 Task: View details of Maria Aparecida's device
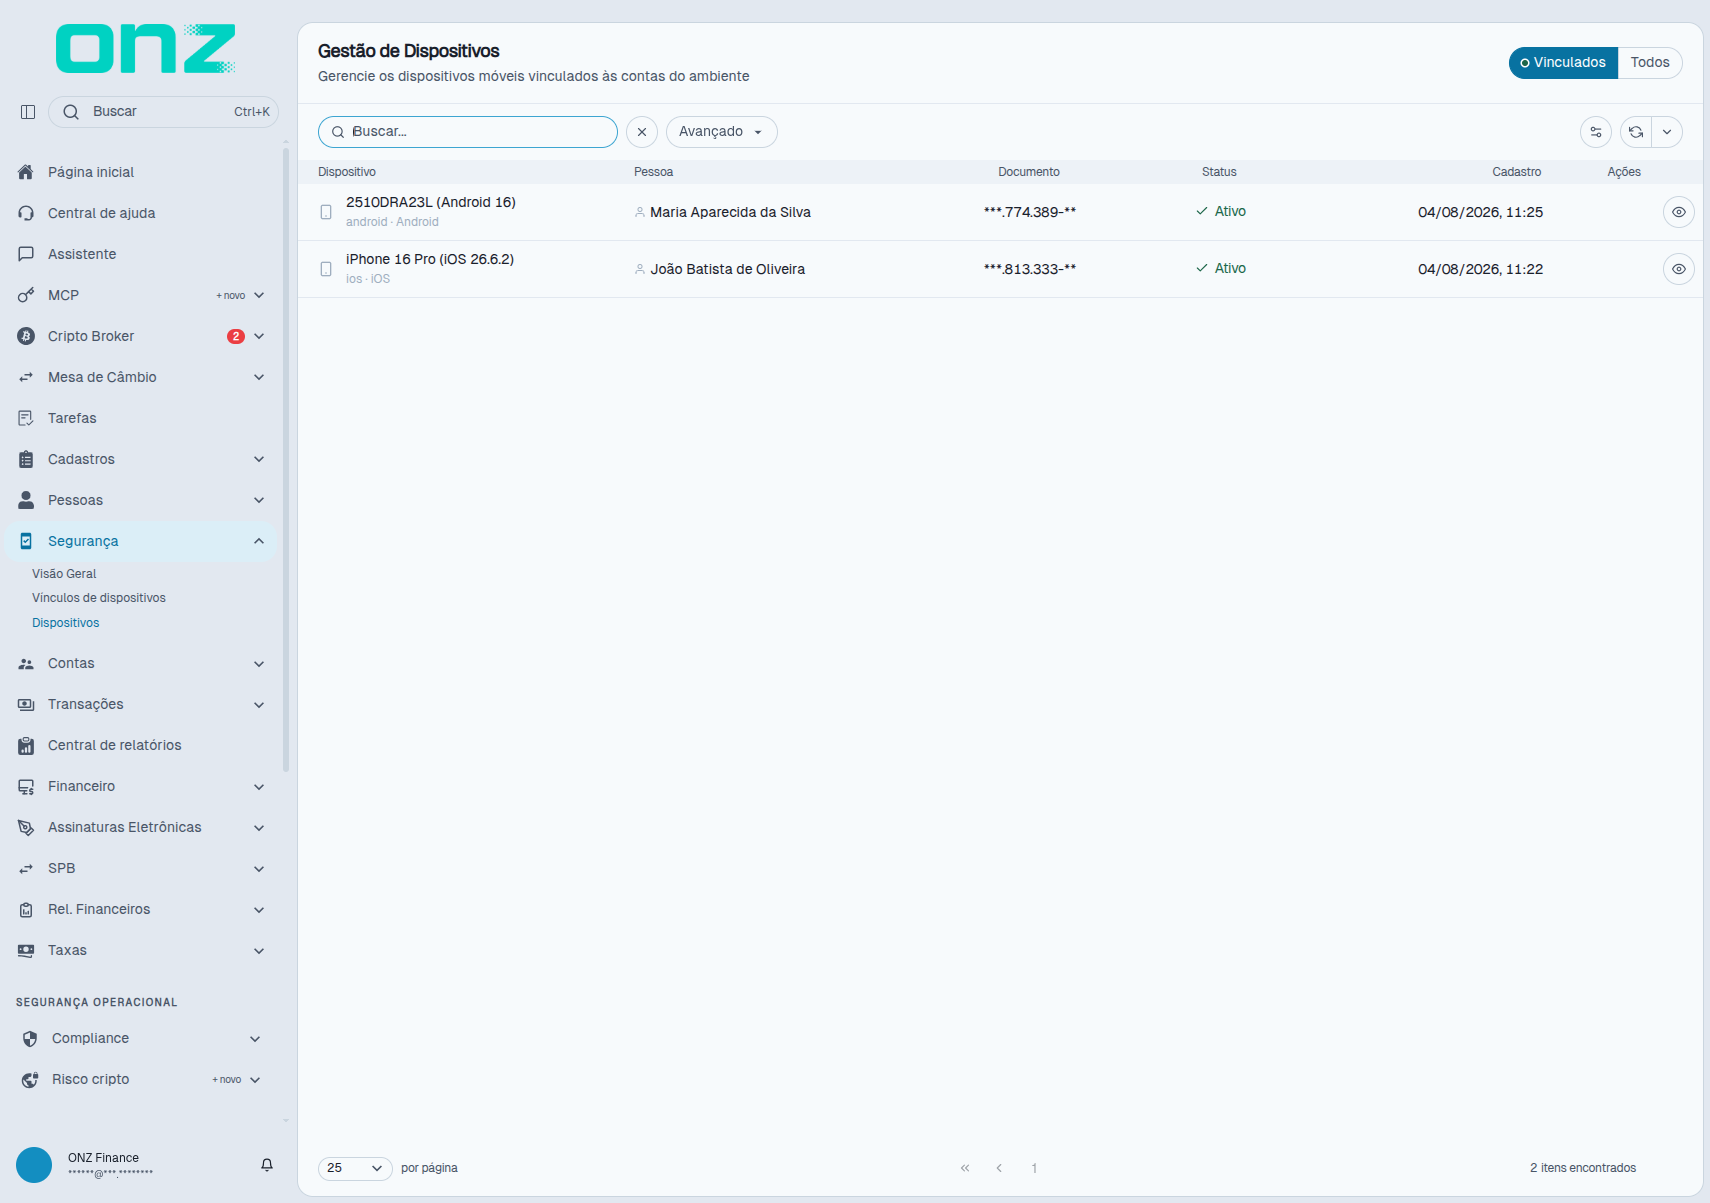pos(1679,212)
